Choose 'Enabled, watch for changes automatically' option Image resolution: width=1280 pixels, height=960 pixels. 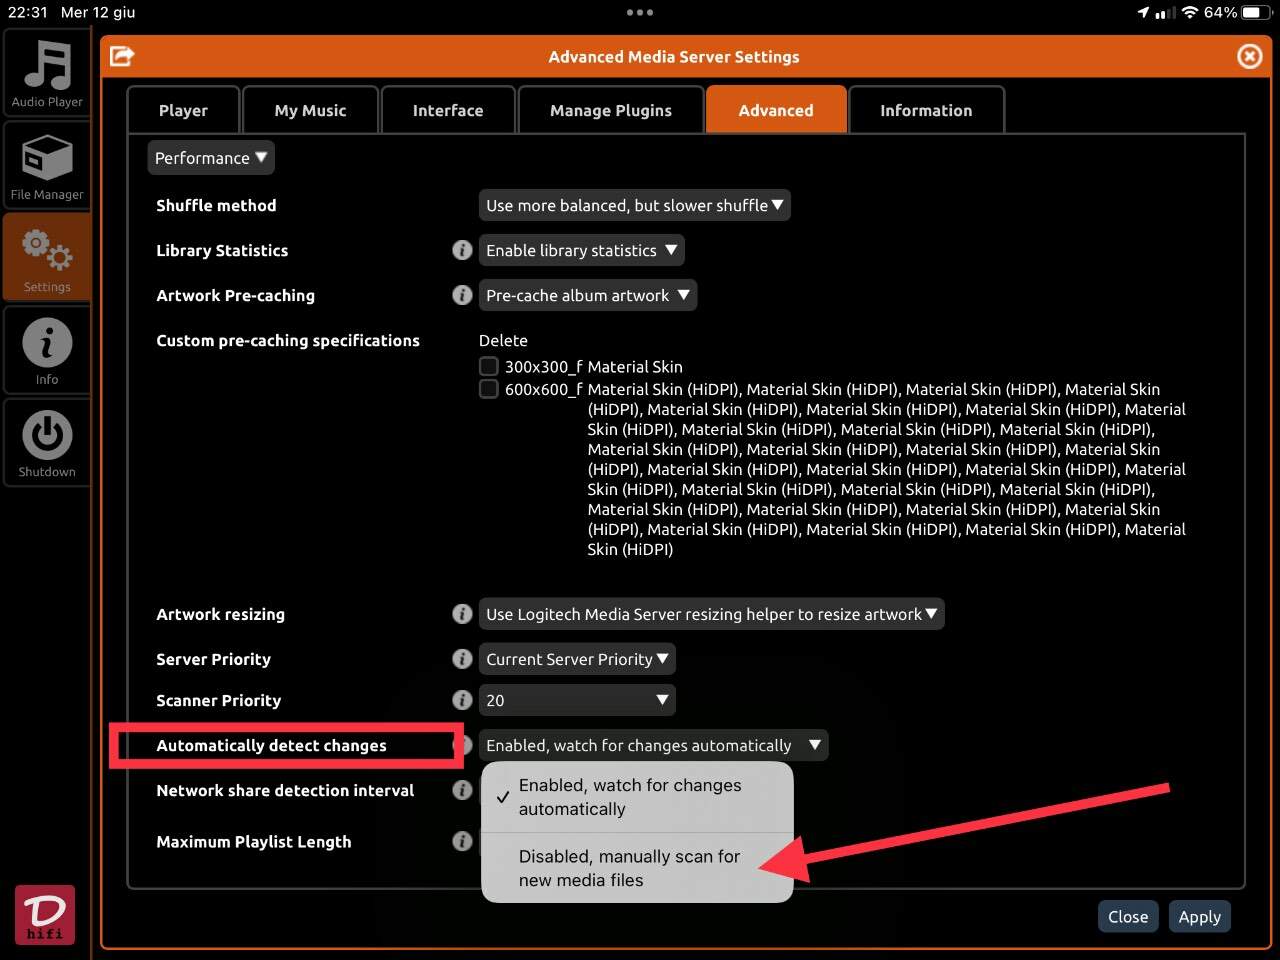click(x=637, y=797)
